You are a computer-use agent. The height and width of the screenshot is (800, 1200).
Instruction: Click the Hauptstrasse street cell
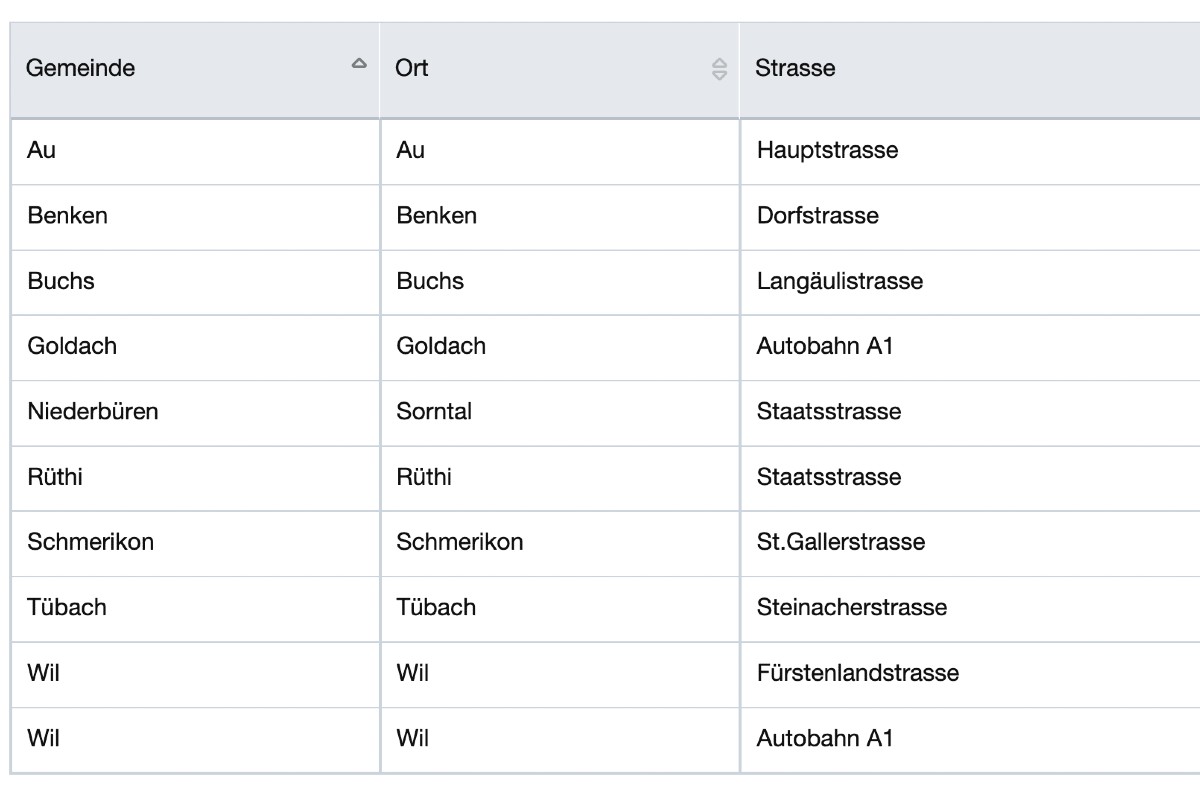(x=827, y=151)
